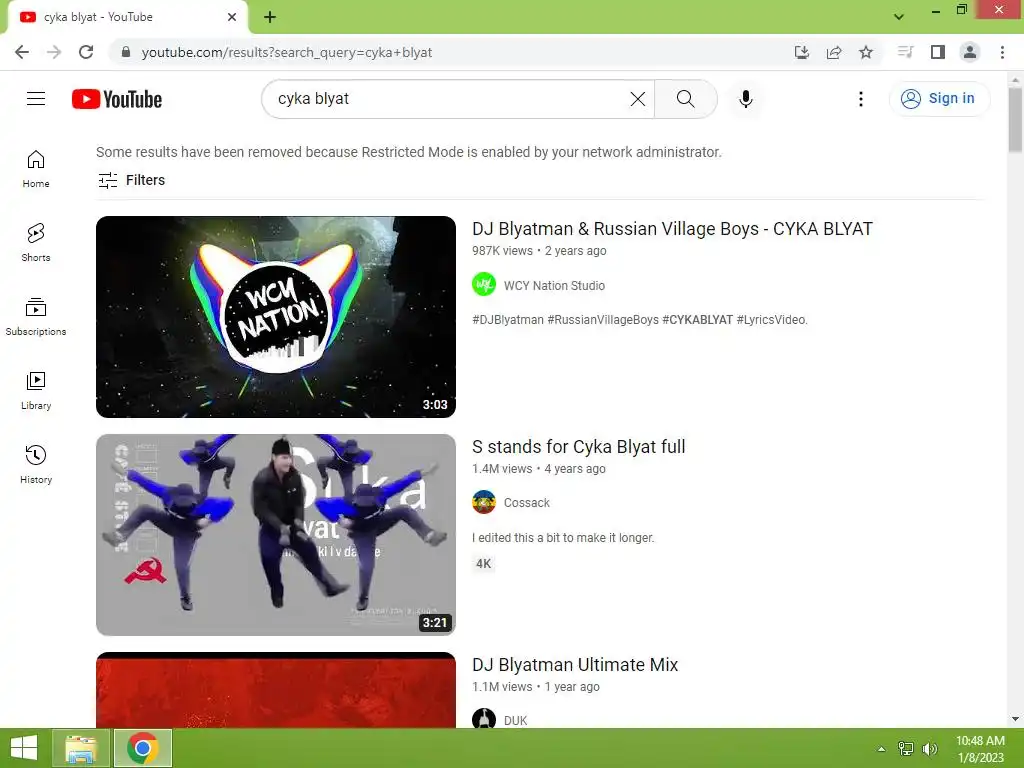Click the address bar URL
This screenshot has width=1024, height=768.
tap(287, 52)
